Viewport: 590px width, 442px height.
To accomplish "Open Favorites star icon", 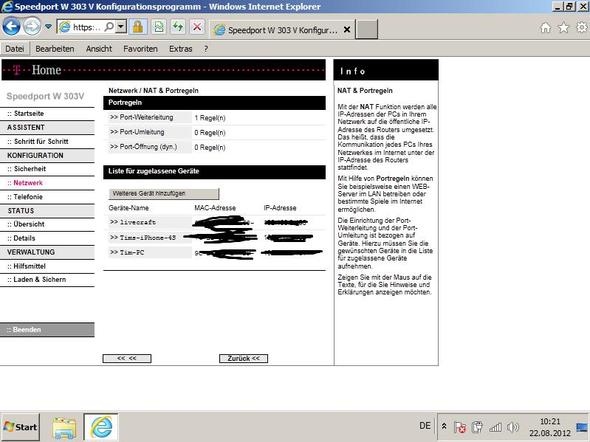I will tap(563, 28).
